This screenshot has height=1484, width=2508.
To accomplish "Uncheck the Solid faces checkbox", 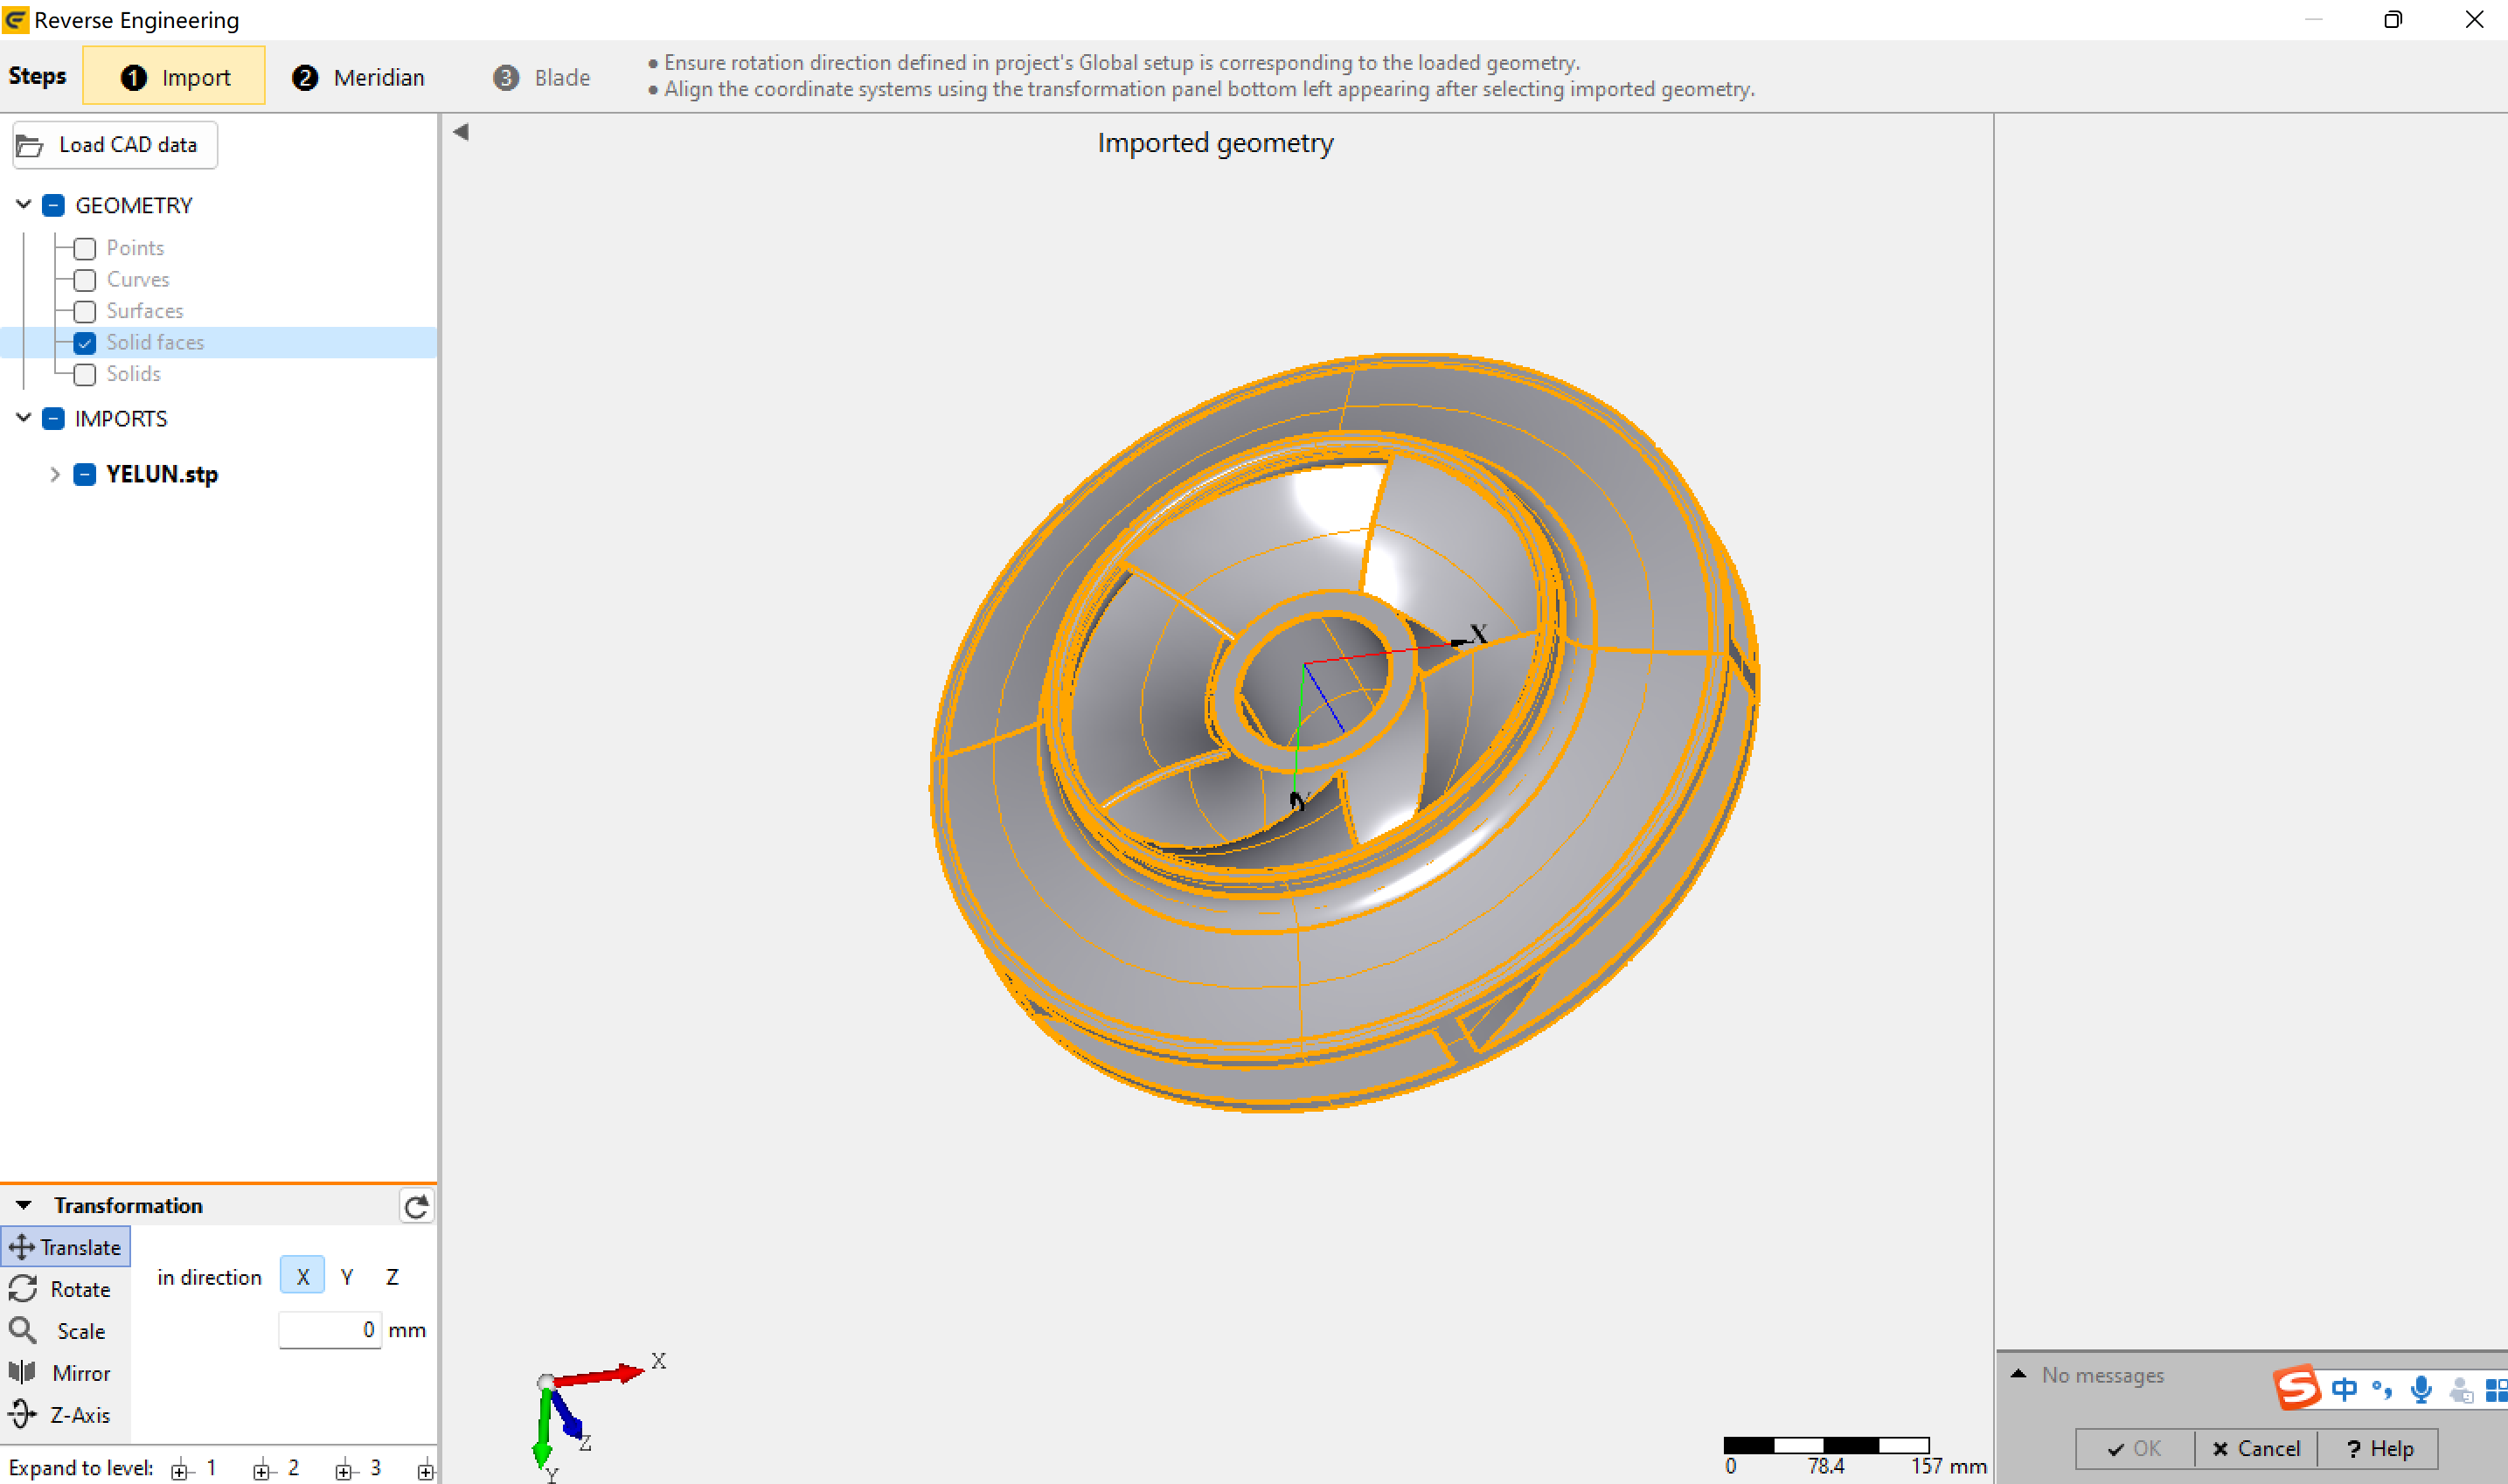I will [85, 343].
